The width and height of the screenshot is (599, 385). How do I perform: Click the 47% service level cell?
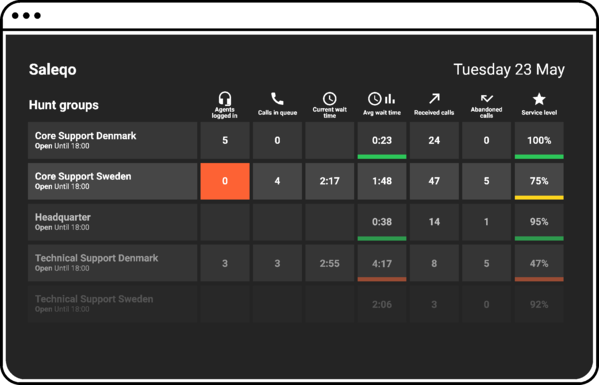tap(539, 263)
